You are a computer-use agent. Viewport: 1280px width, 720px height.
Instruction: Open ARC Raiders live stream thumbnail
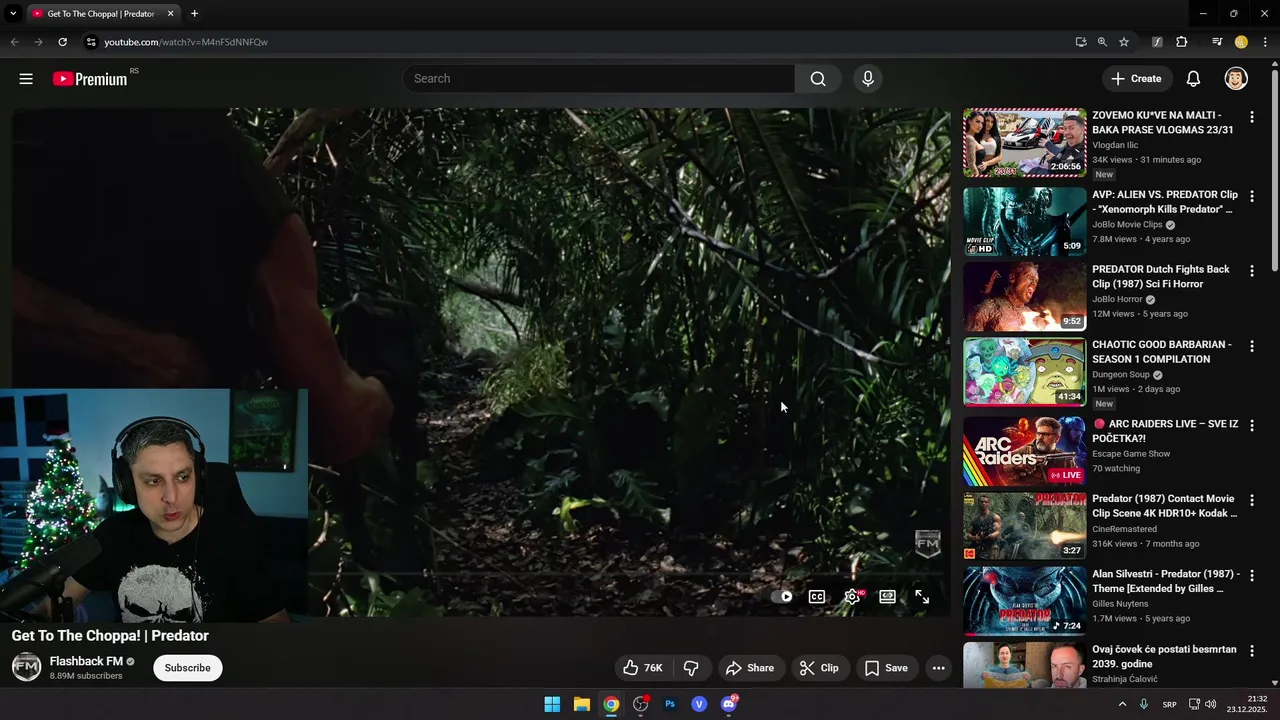[x=1024, y=451]
